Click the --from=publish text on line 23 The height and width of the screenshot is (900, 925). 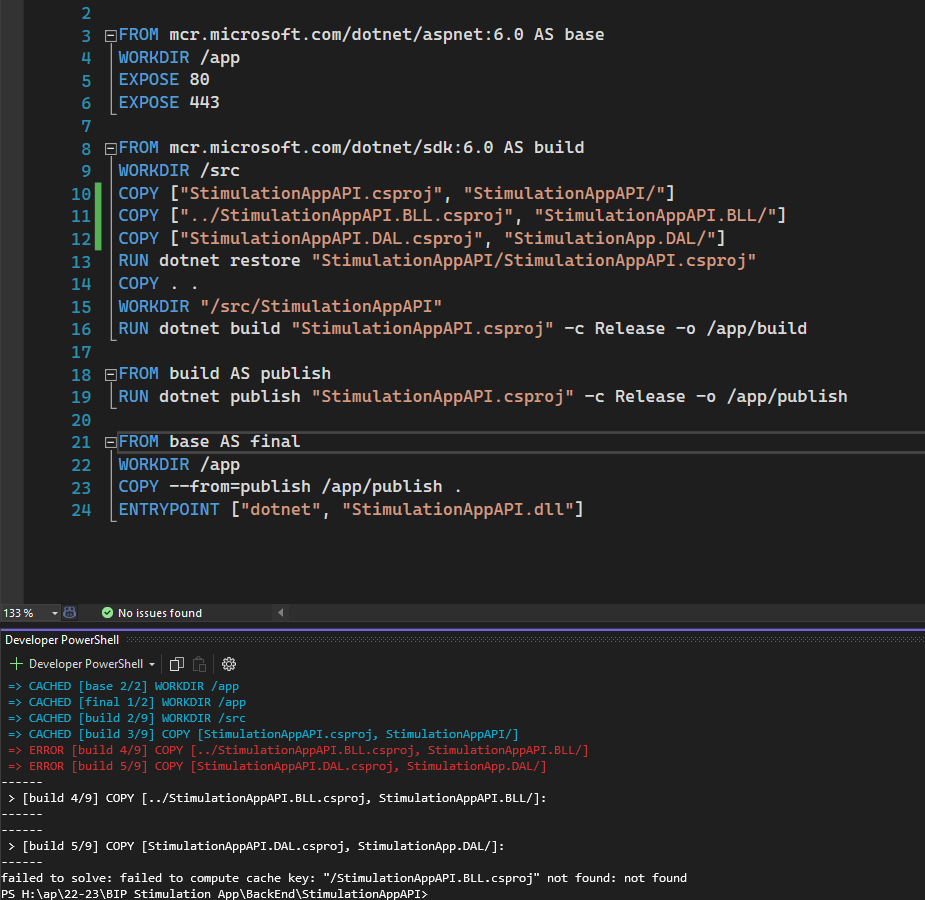240,487
